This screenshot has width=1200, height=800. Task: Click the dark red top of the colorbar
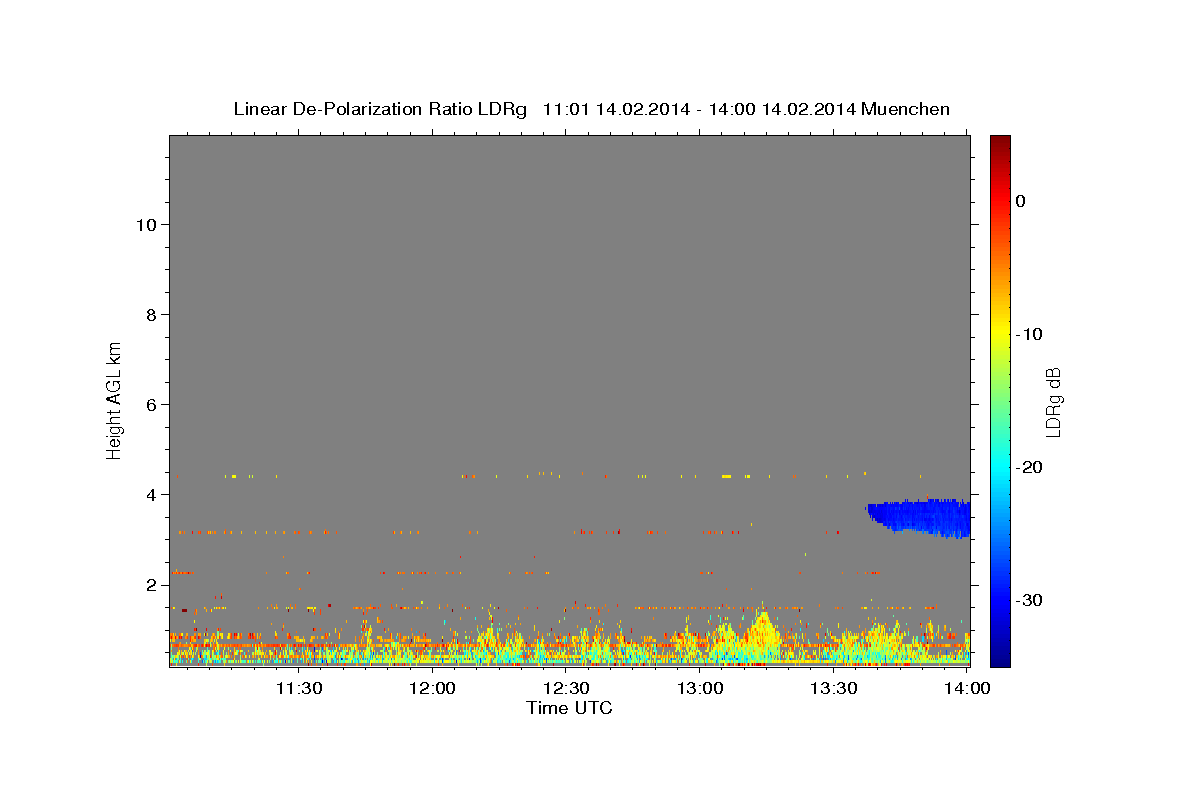pos(1000,143)
